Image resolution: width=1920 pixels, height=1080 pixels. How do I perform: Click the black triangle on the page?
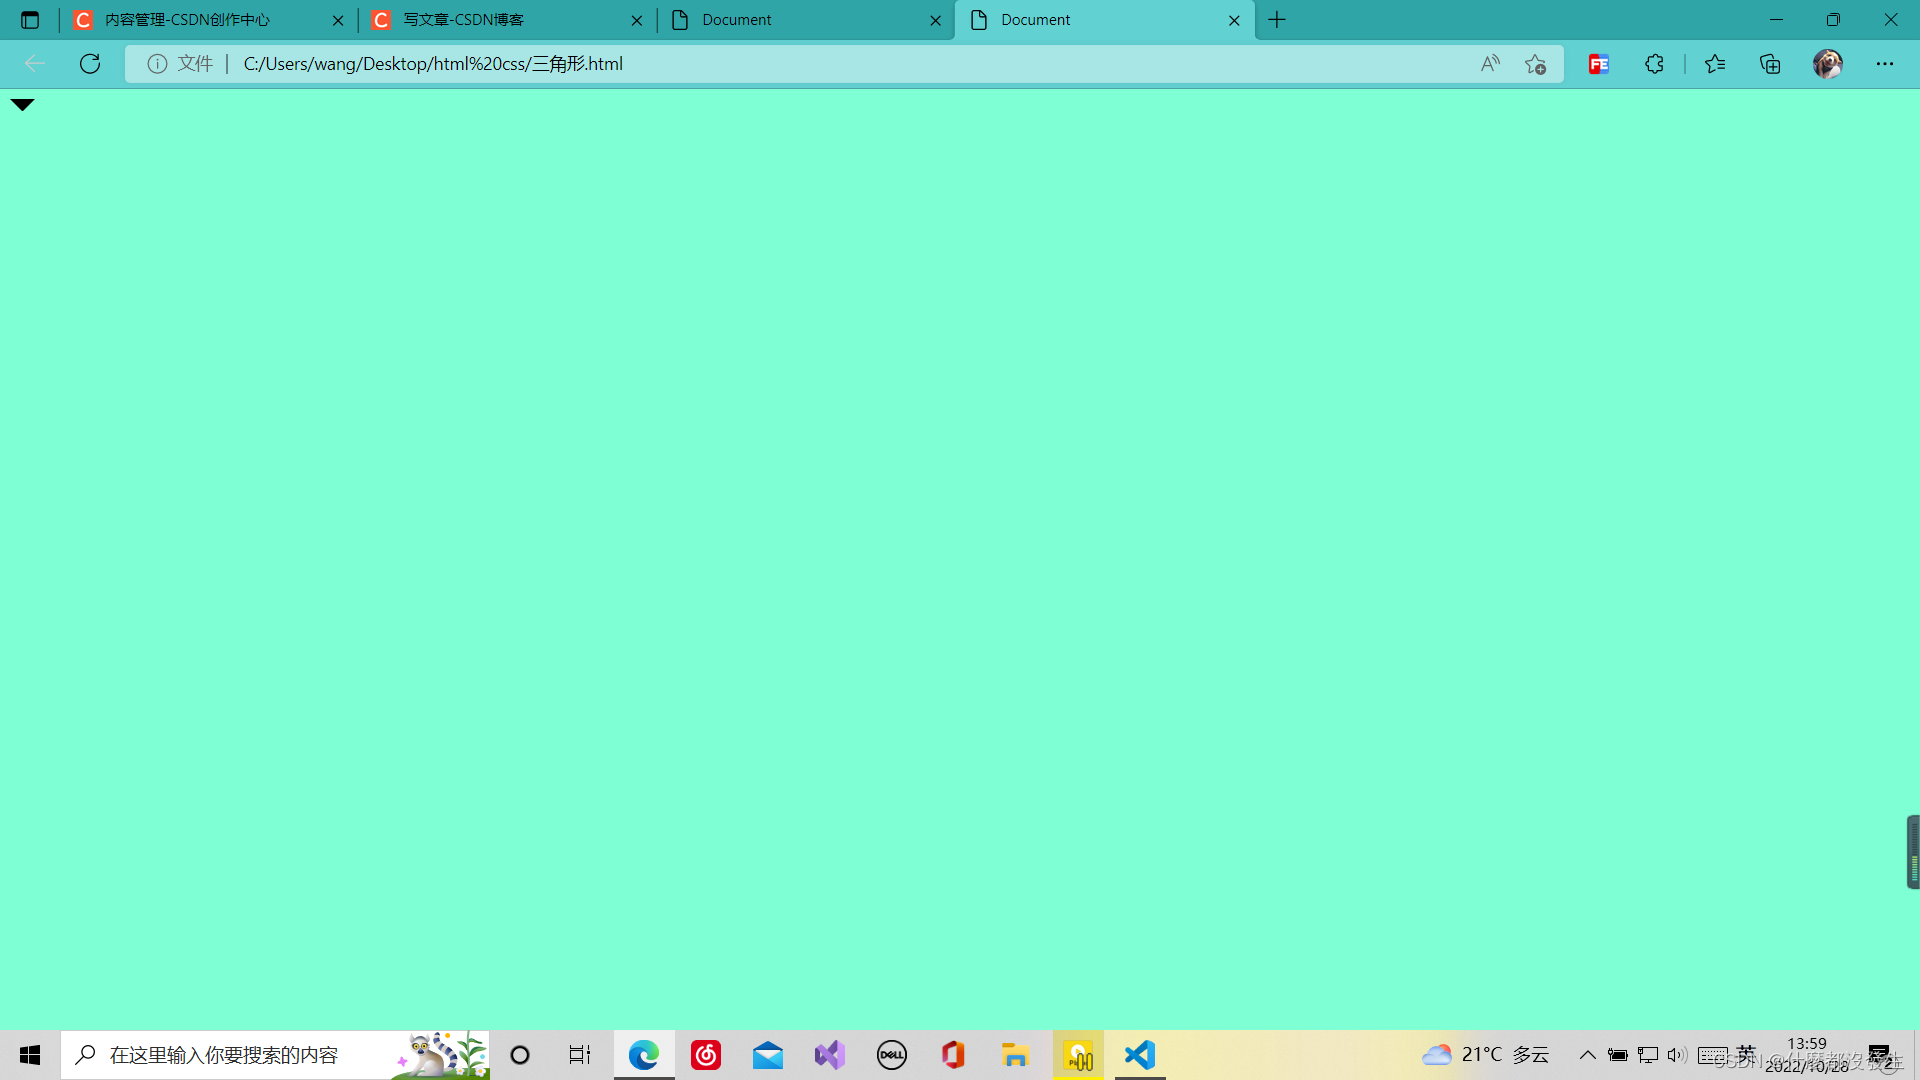[x=22, y=104]
